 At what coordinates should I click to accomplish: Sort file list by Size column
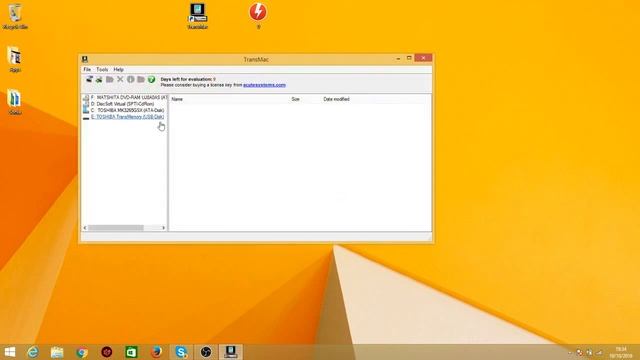pos(296,99)
